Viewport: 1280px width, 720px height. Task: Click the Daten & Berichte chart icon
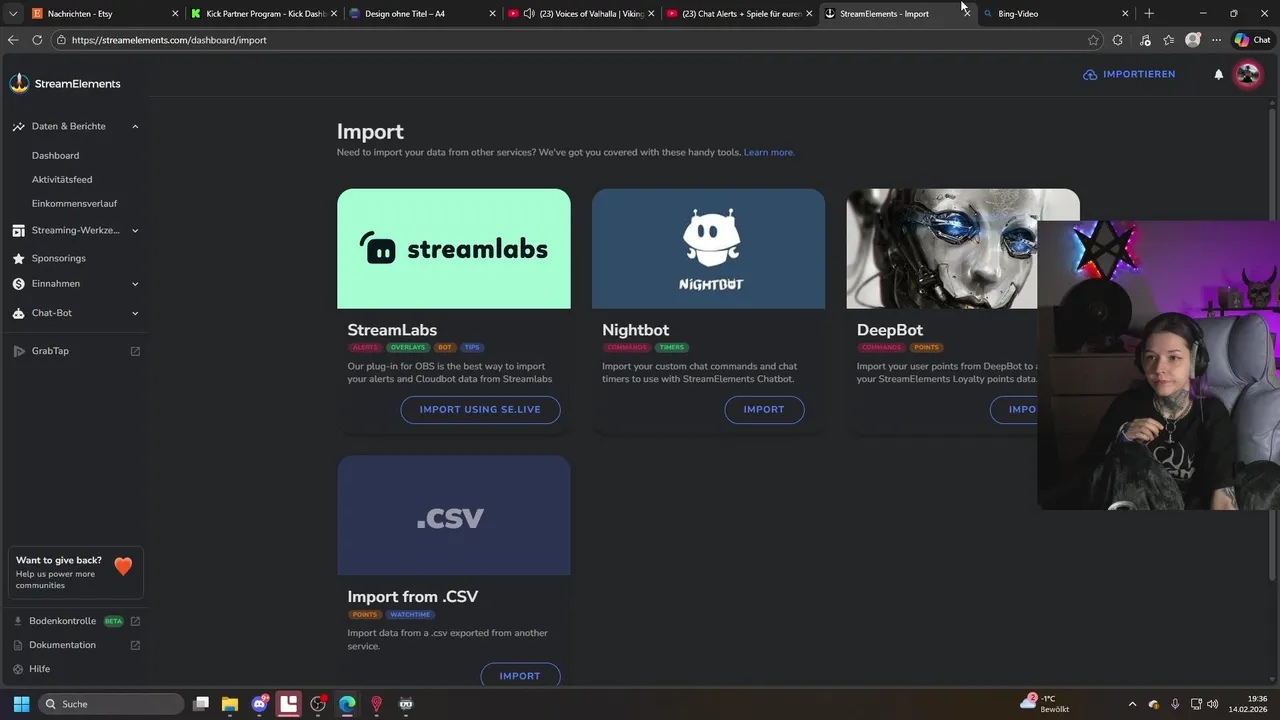18,127
